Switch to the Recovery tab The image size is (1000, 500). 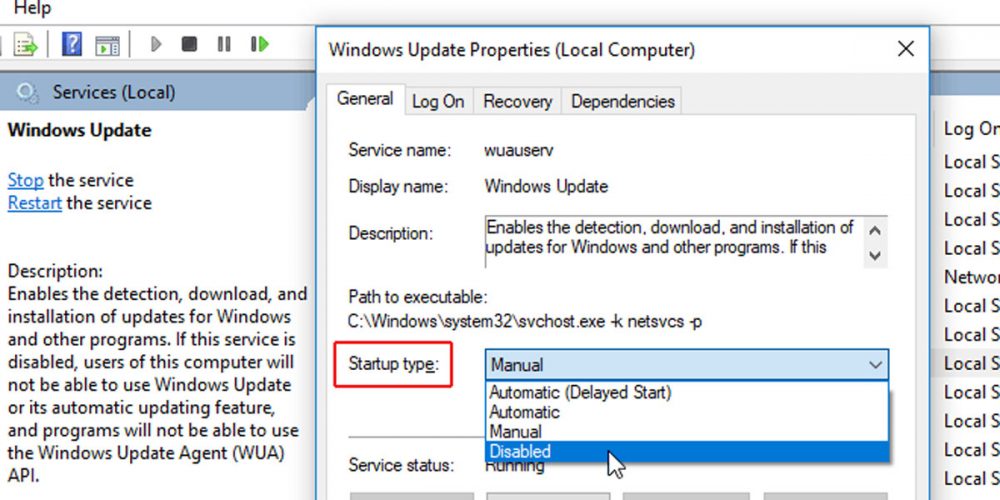[x=517, y=101]
